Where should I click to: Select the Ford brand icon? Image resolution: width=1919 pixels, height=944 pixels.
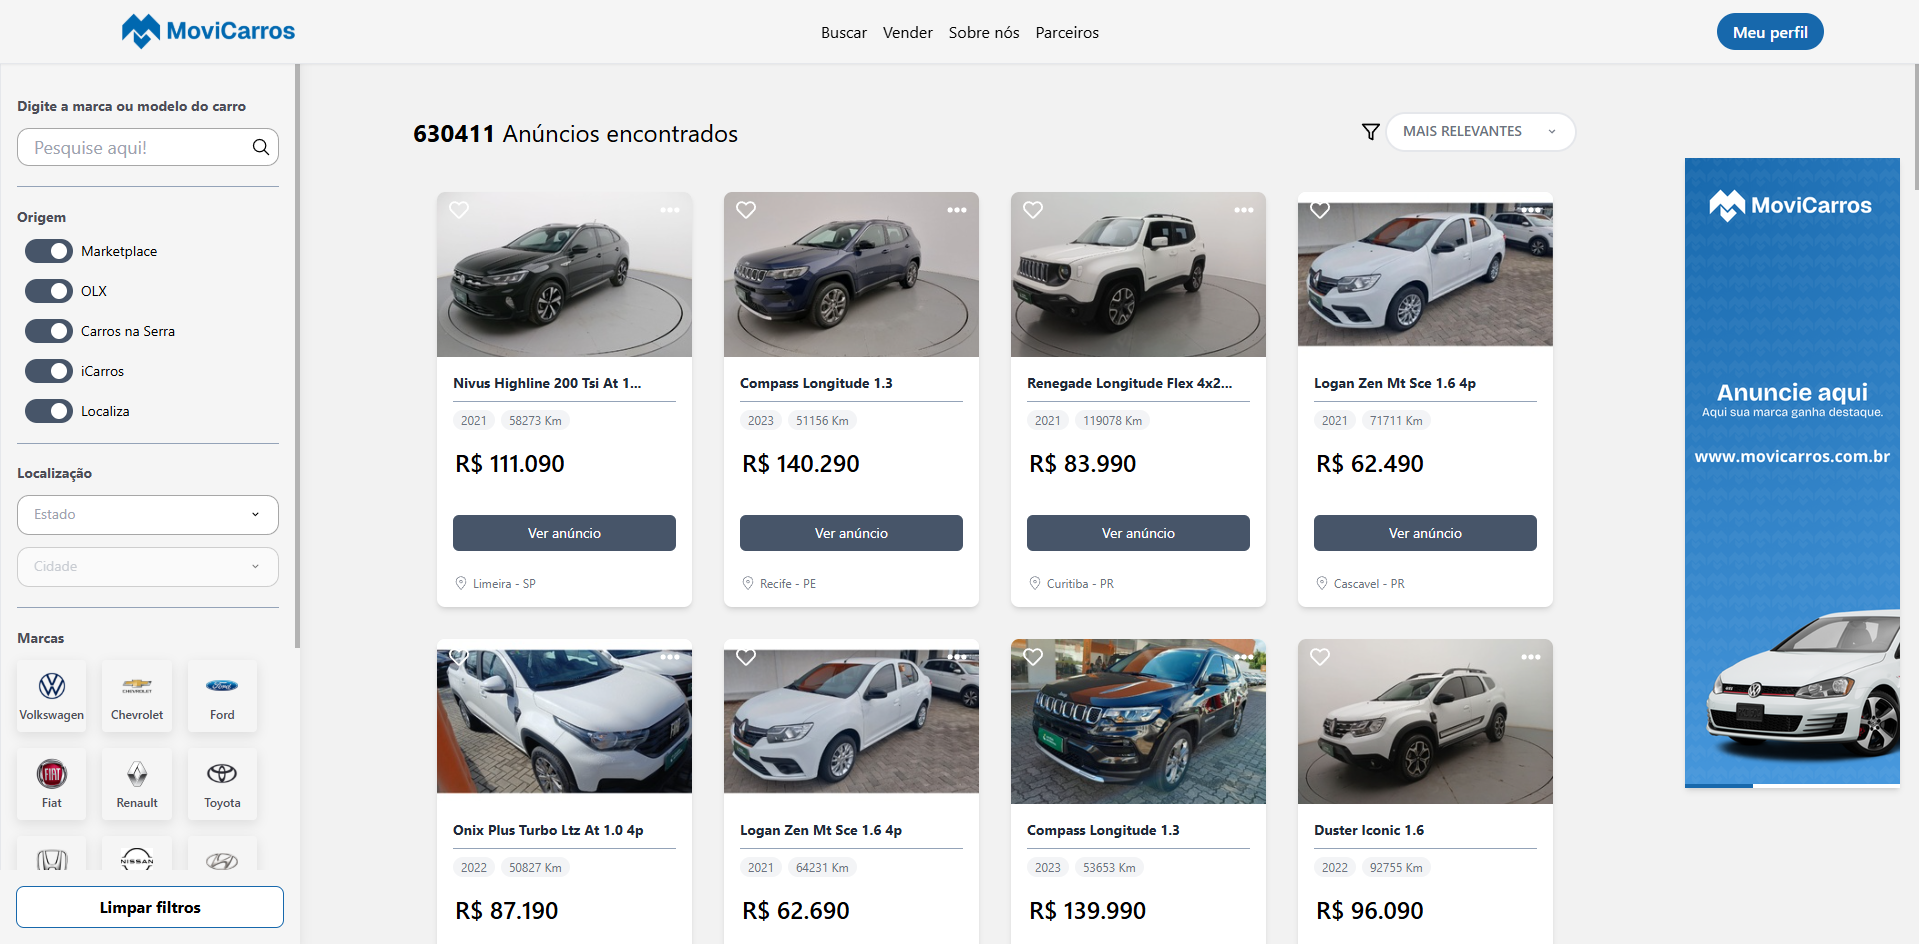click(x=222, y=696)
